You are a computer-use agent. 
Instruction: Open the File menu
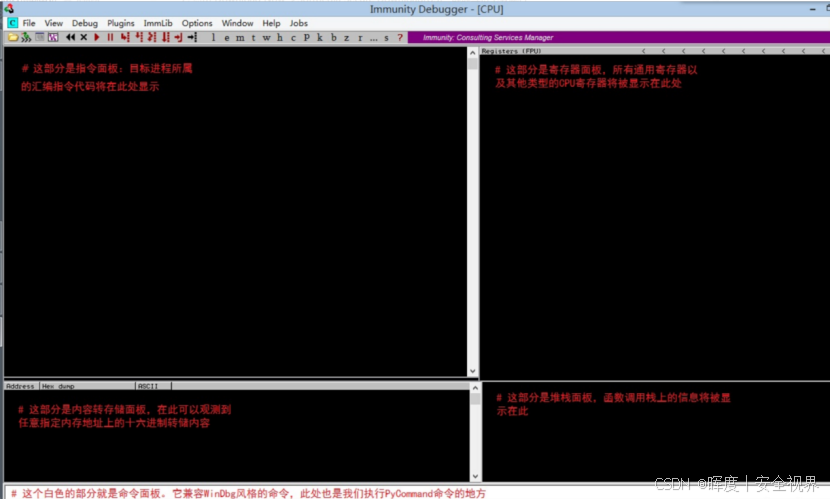coord(29,23)
